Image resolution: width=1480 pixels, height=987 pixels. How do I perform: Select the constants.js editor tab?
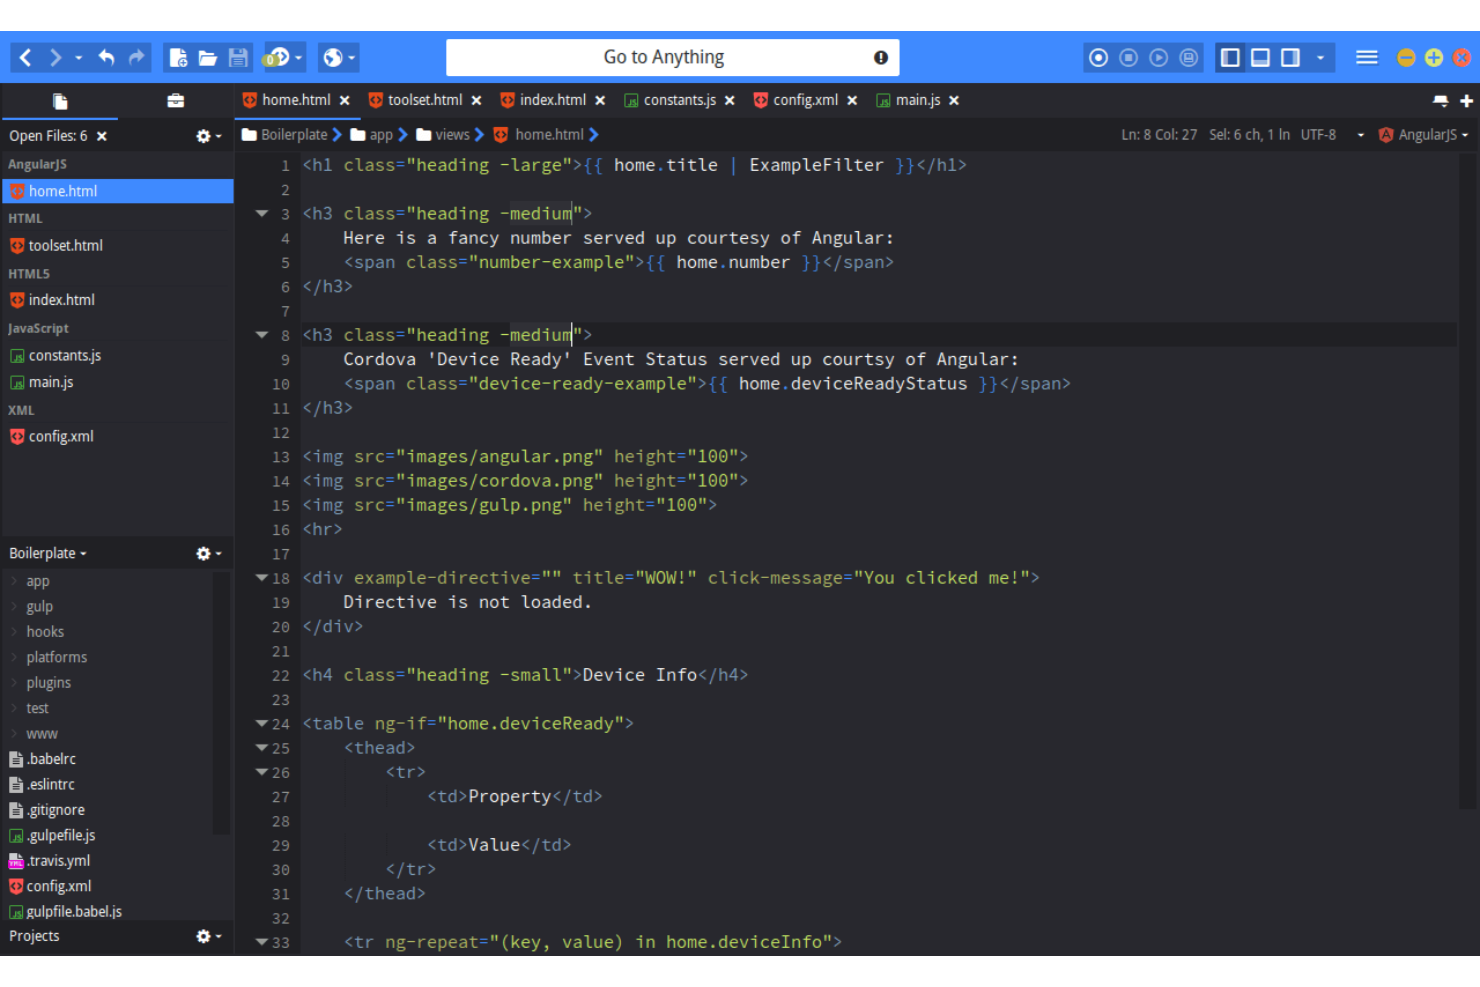point(679,100)
